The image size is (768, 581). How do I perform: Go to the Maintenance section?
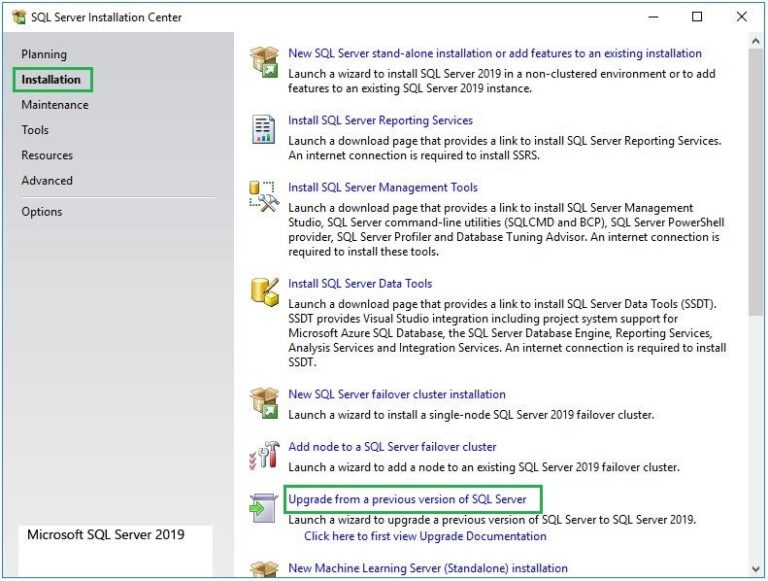click(55, 105)
